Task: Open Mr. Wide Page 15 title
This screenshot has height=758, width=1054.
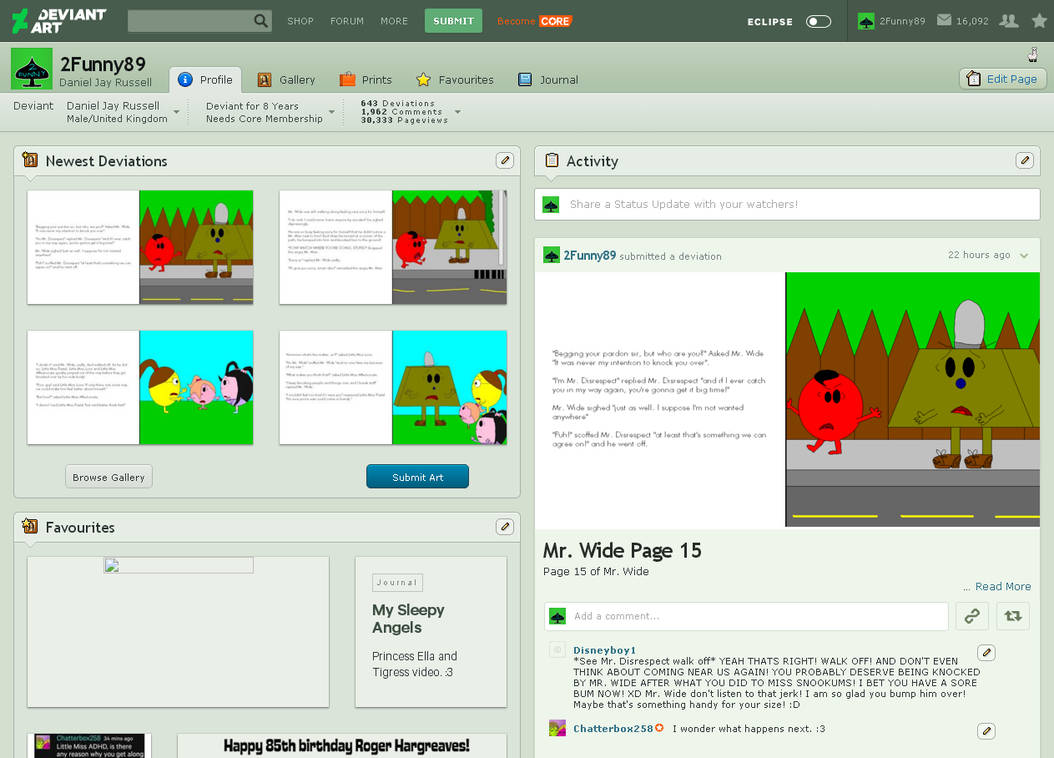Action: coord(622,551)
